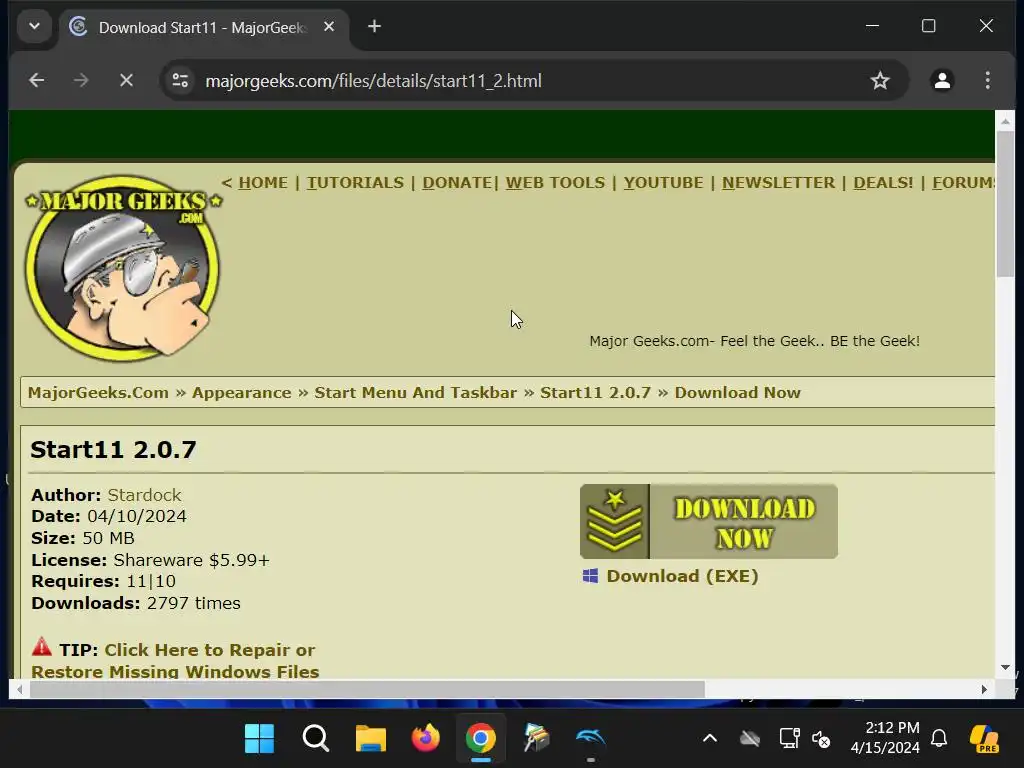Click the page's vertical scrollbar thumb
The height and width of the screenshot is (768, 1024).
click(1005, 204)
